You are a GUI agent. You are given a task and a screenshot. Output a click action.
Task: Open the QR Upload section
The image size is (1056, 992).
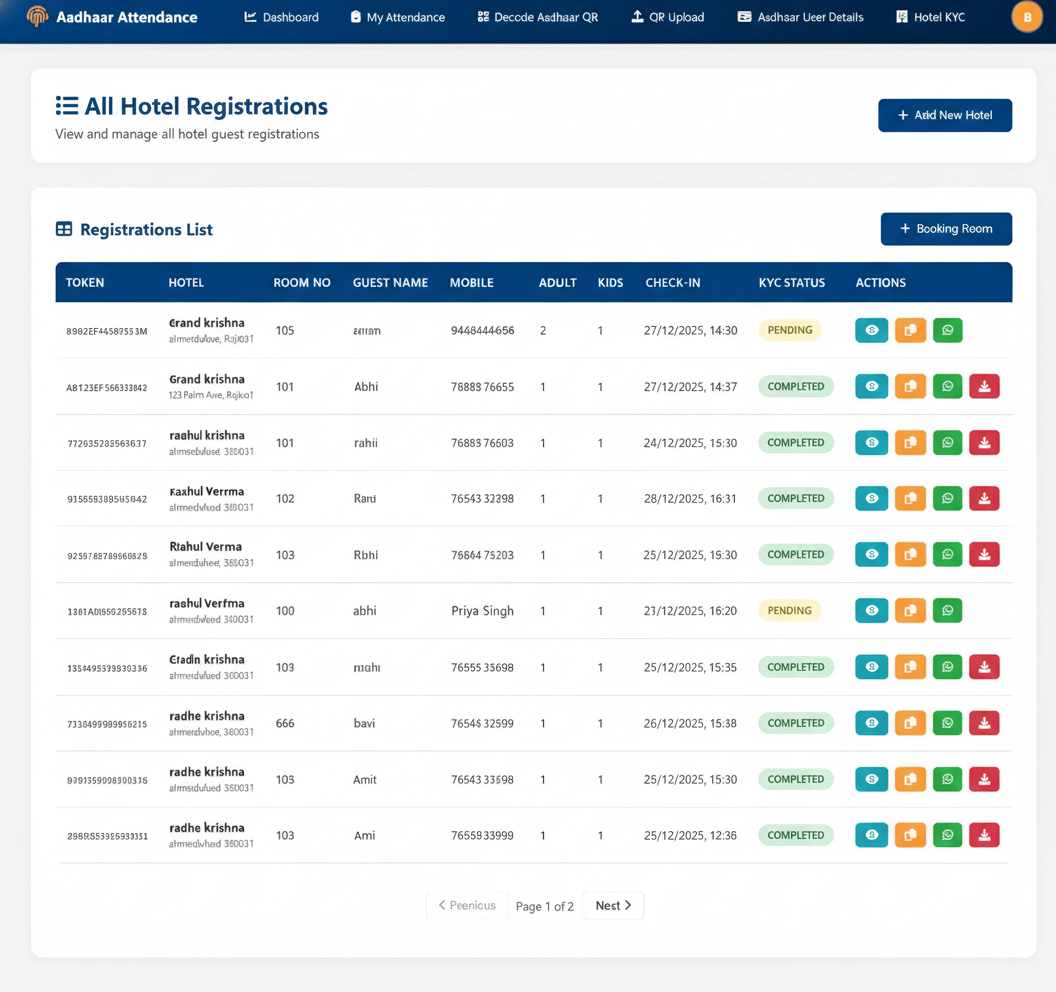(x=667, y=17)
